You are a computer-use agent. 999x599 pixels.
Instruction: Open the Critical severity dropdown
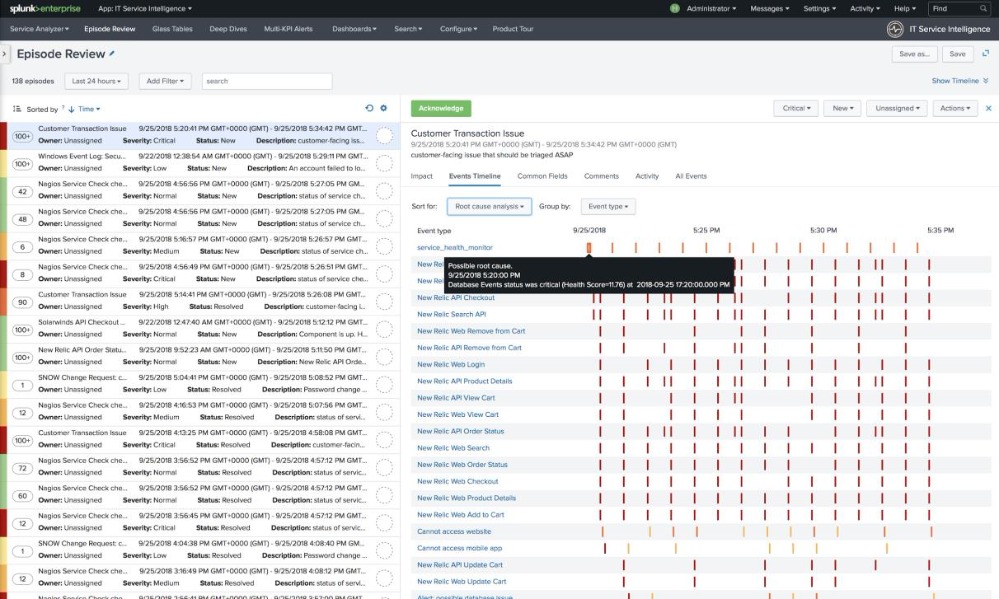click(796, 108)
